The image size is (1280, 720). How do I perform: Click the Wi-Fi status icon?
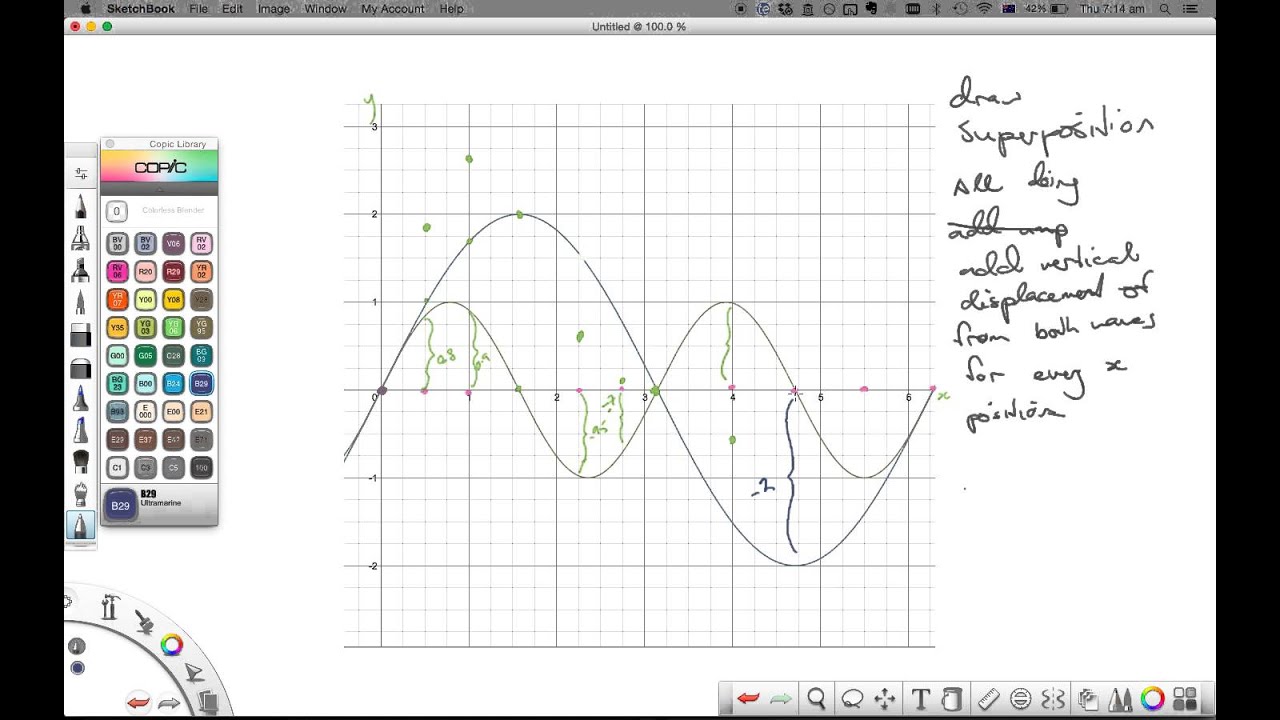[x=984, y=9]
